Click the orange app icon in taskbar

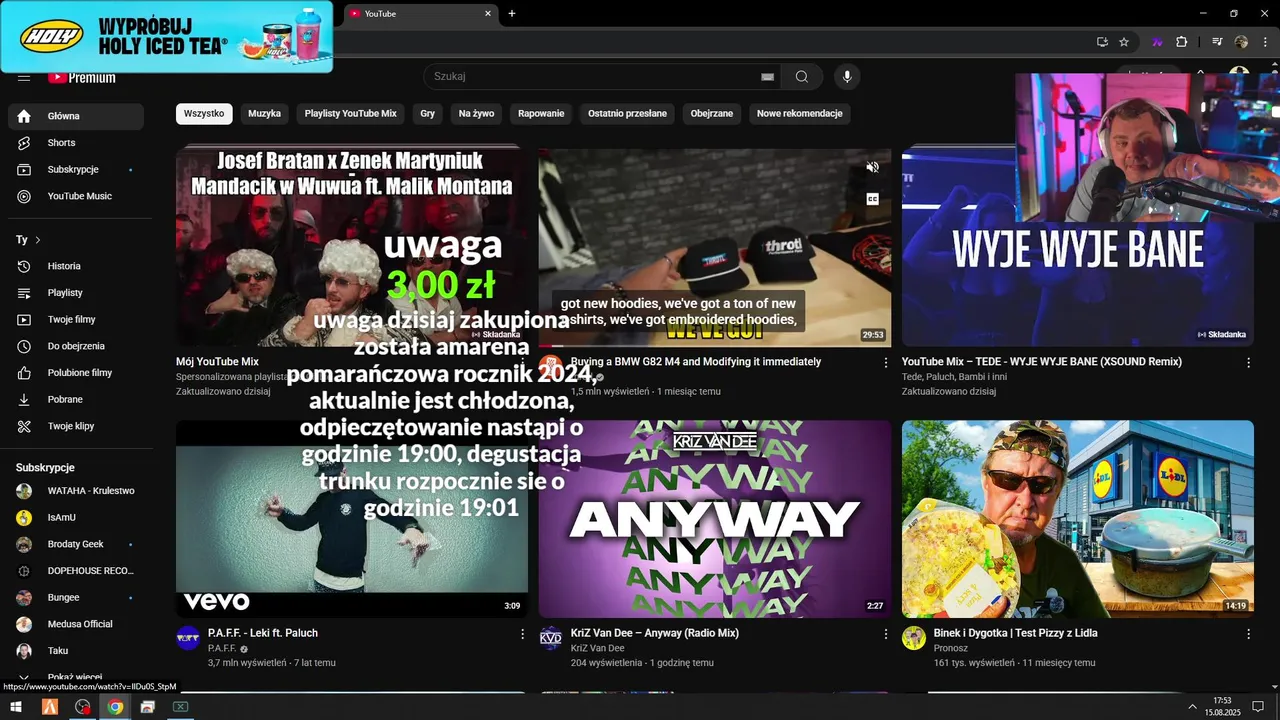pos(49,707)
